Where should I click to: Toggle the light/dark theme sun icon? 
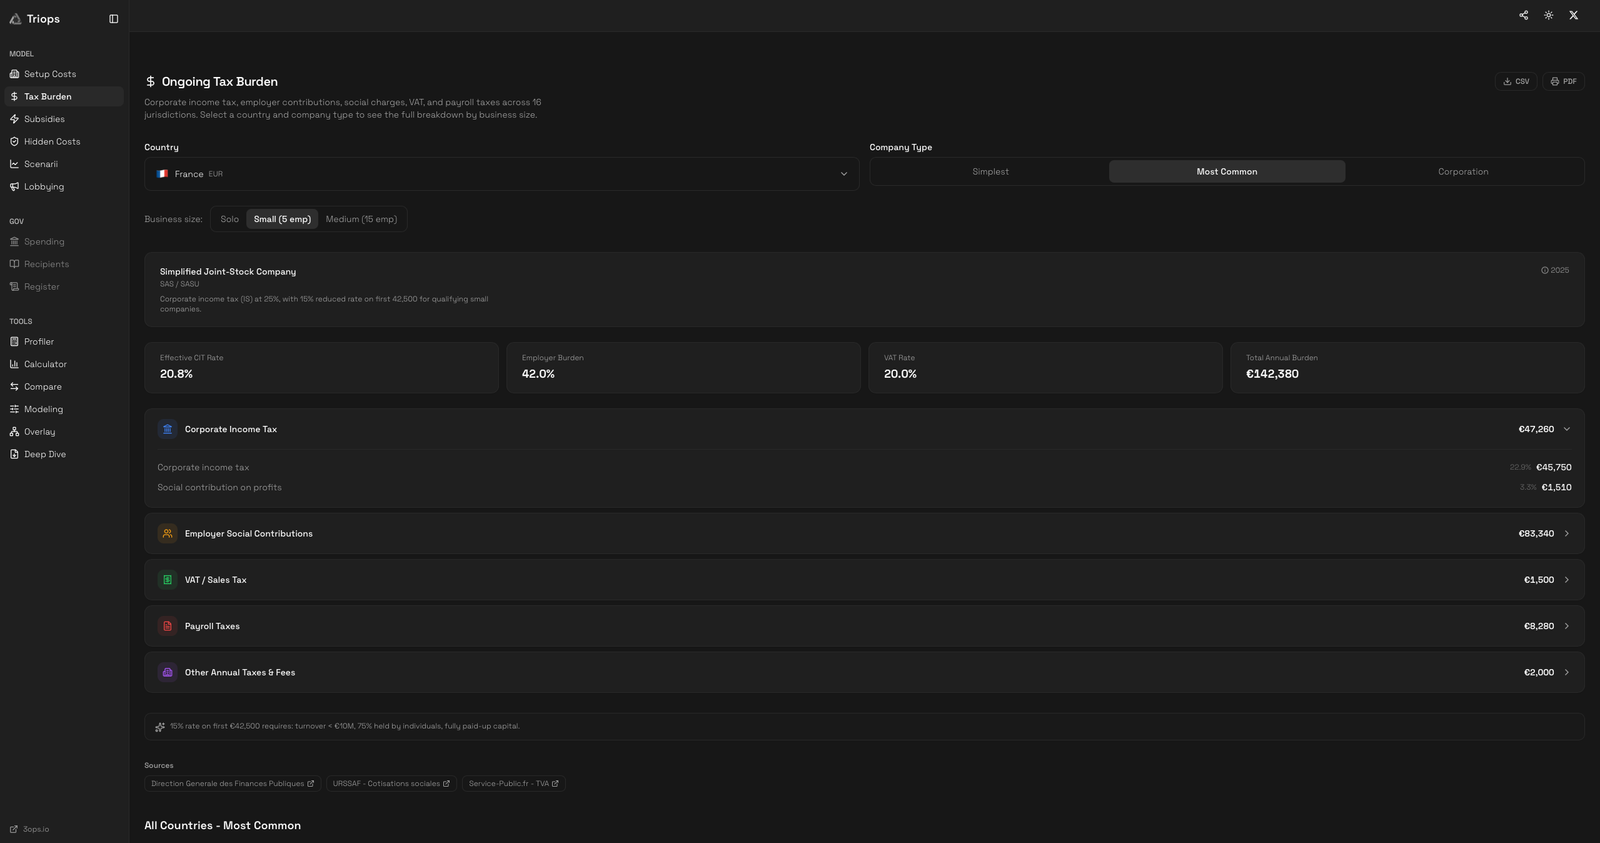(x=1548, y=15)
